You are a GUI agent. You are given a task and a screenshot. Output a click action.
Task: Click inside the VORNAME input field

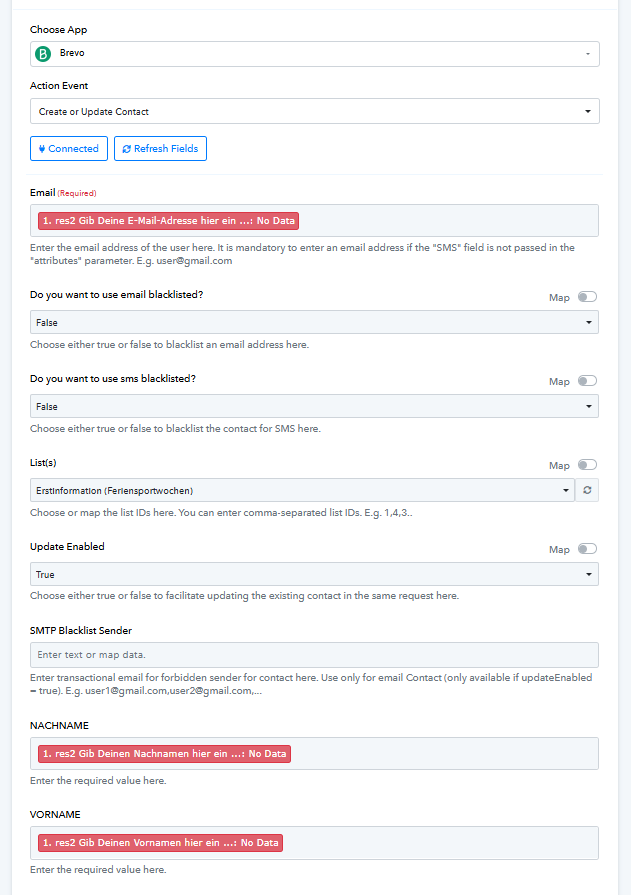(440, 843)
